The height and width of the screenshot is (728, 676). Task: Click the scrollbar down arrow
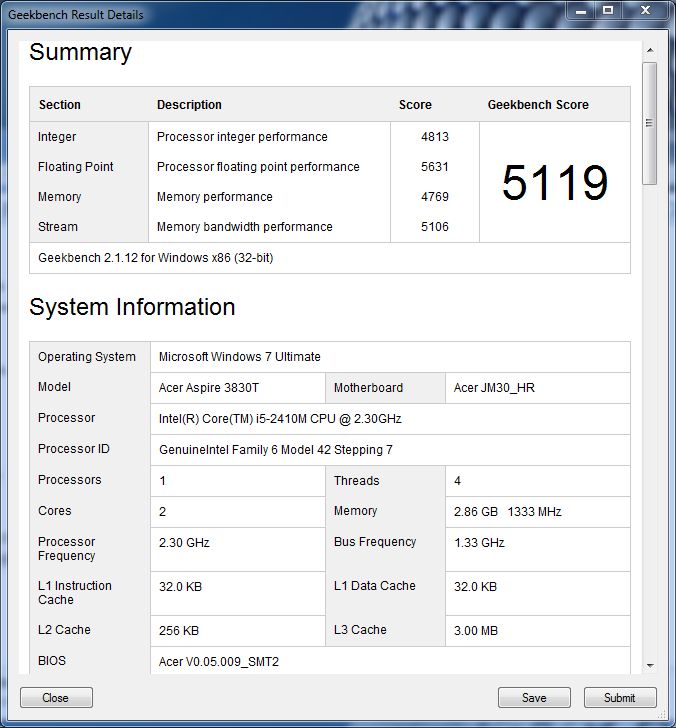coord(650,666)
